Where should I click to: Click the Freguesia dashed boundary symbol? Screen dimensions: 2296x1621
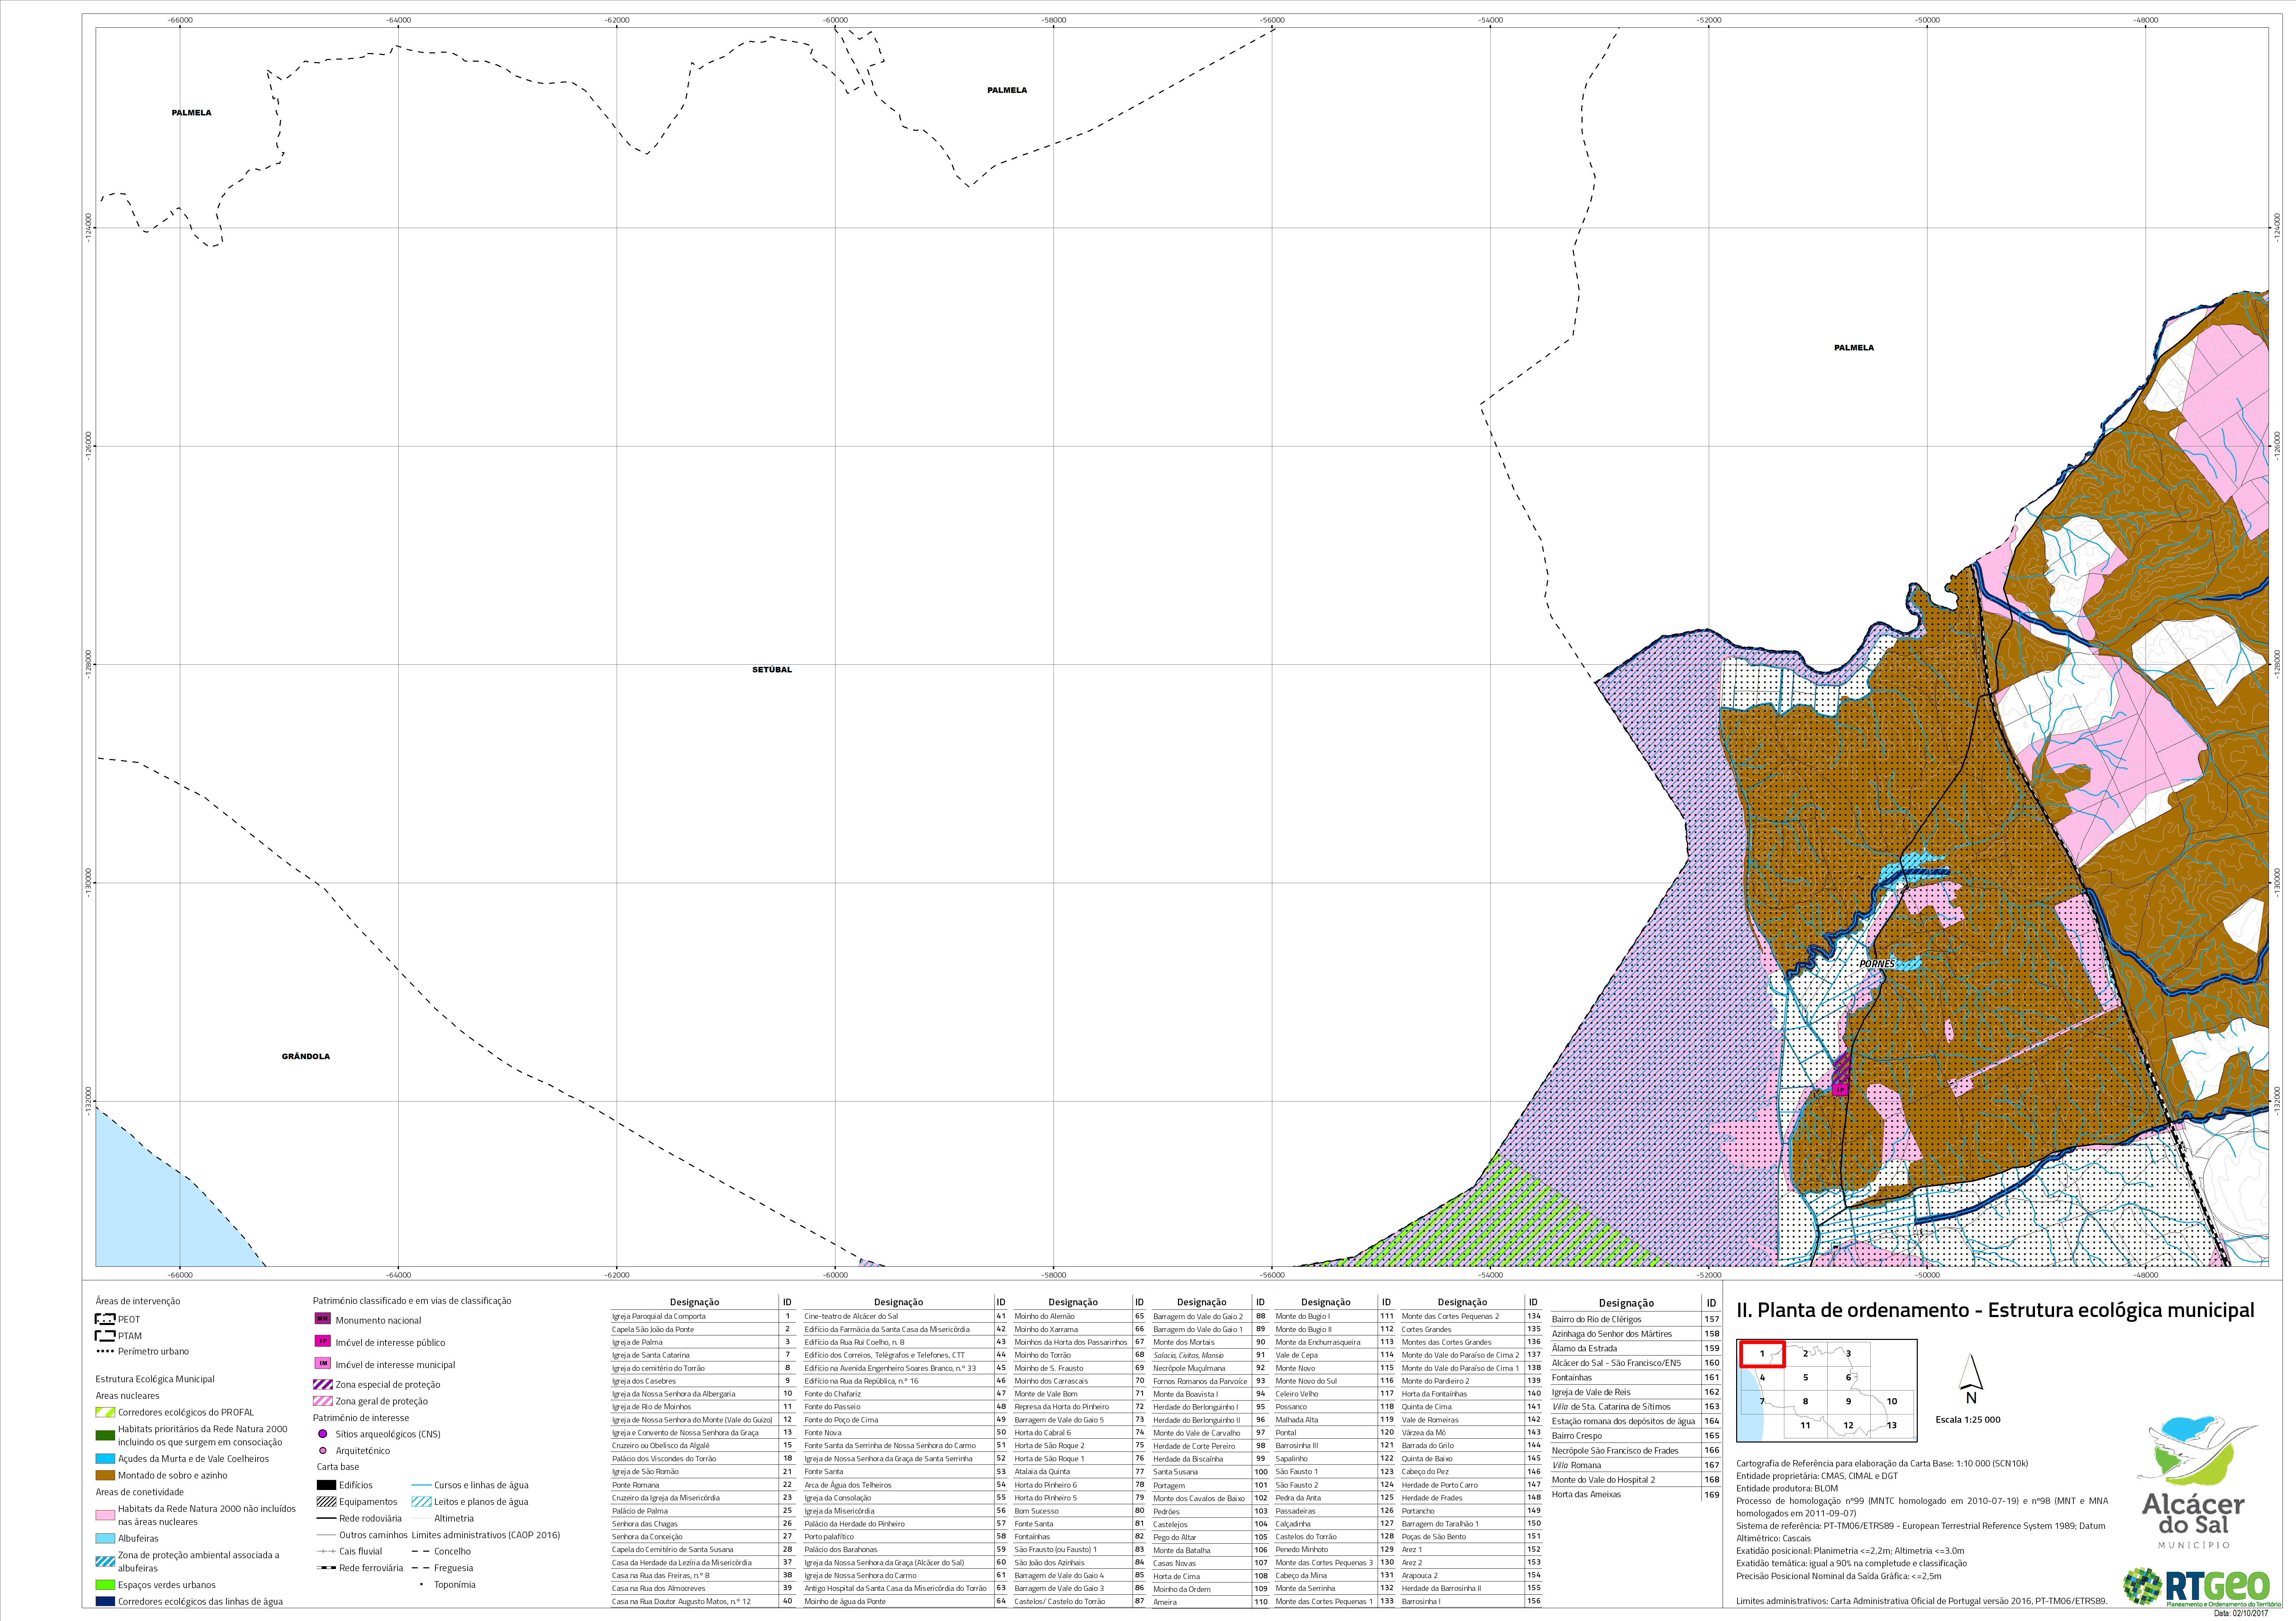click(x=421, y=1568)
